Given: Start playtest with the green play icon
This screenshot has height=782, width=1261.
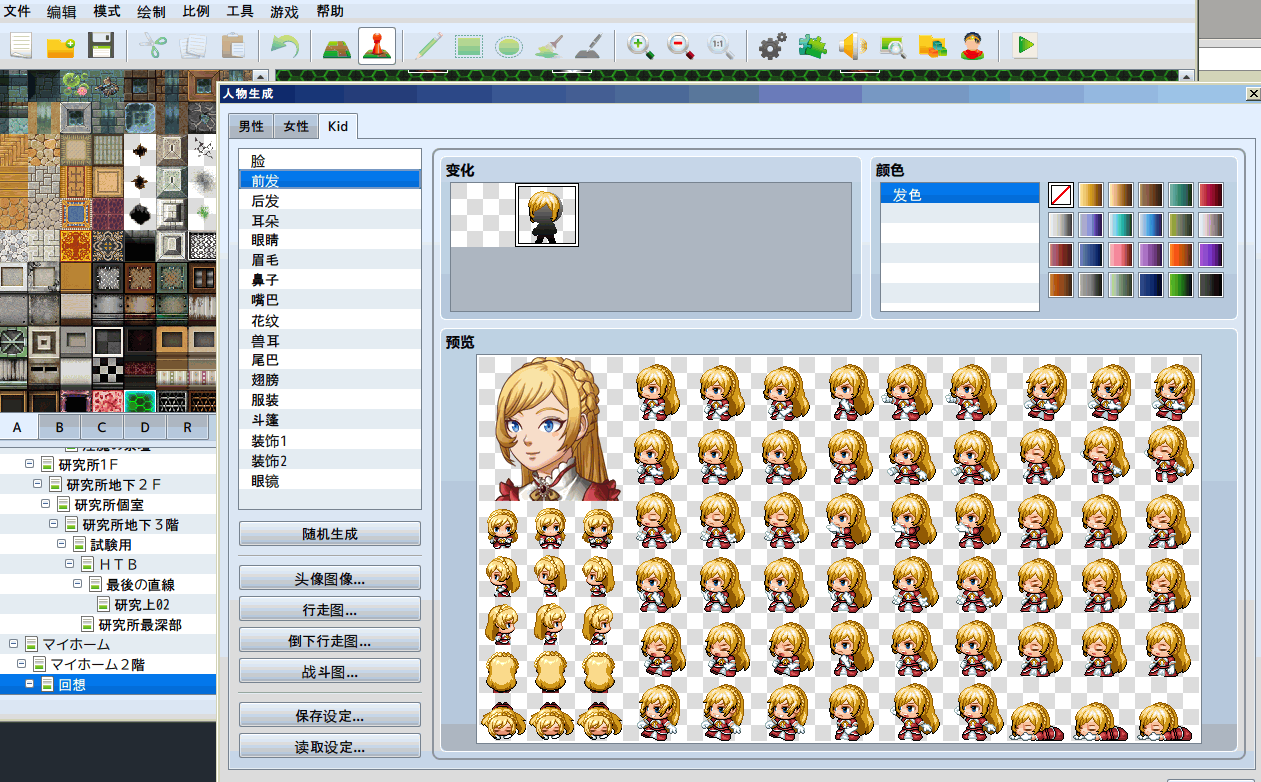Looking at the screenshot, I should tap(1025, 46).
